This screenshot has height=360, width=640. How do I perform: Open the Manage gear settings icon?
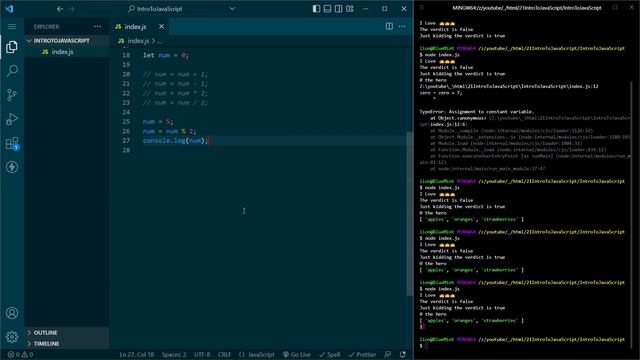(12, 337)
